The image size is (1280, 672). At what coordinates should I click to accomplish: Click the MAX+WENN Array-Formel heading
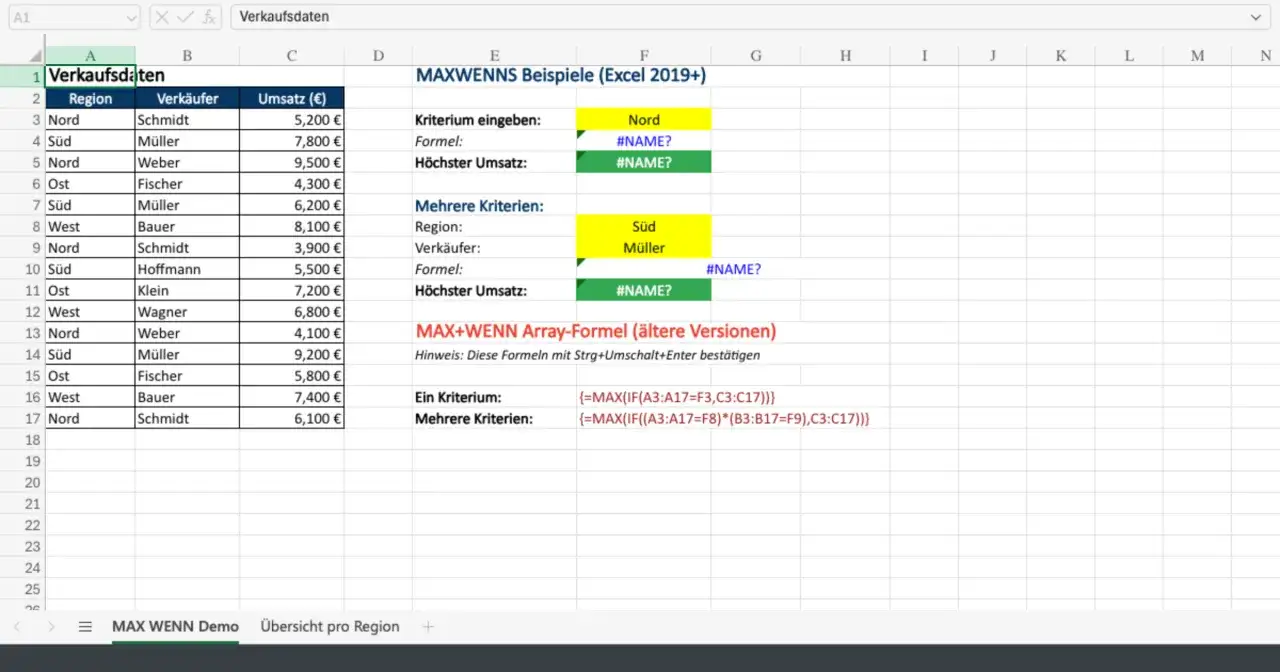pyautogui.click(x=595, y=331)
